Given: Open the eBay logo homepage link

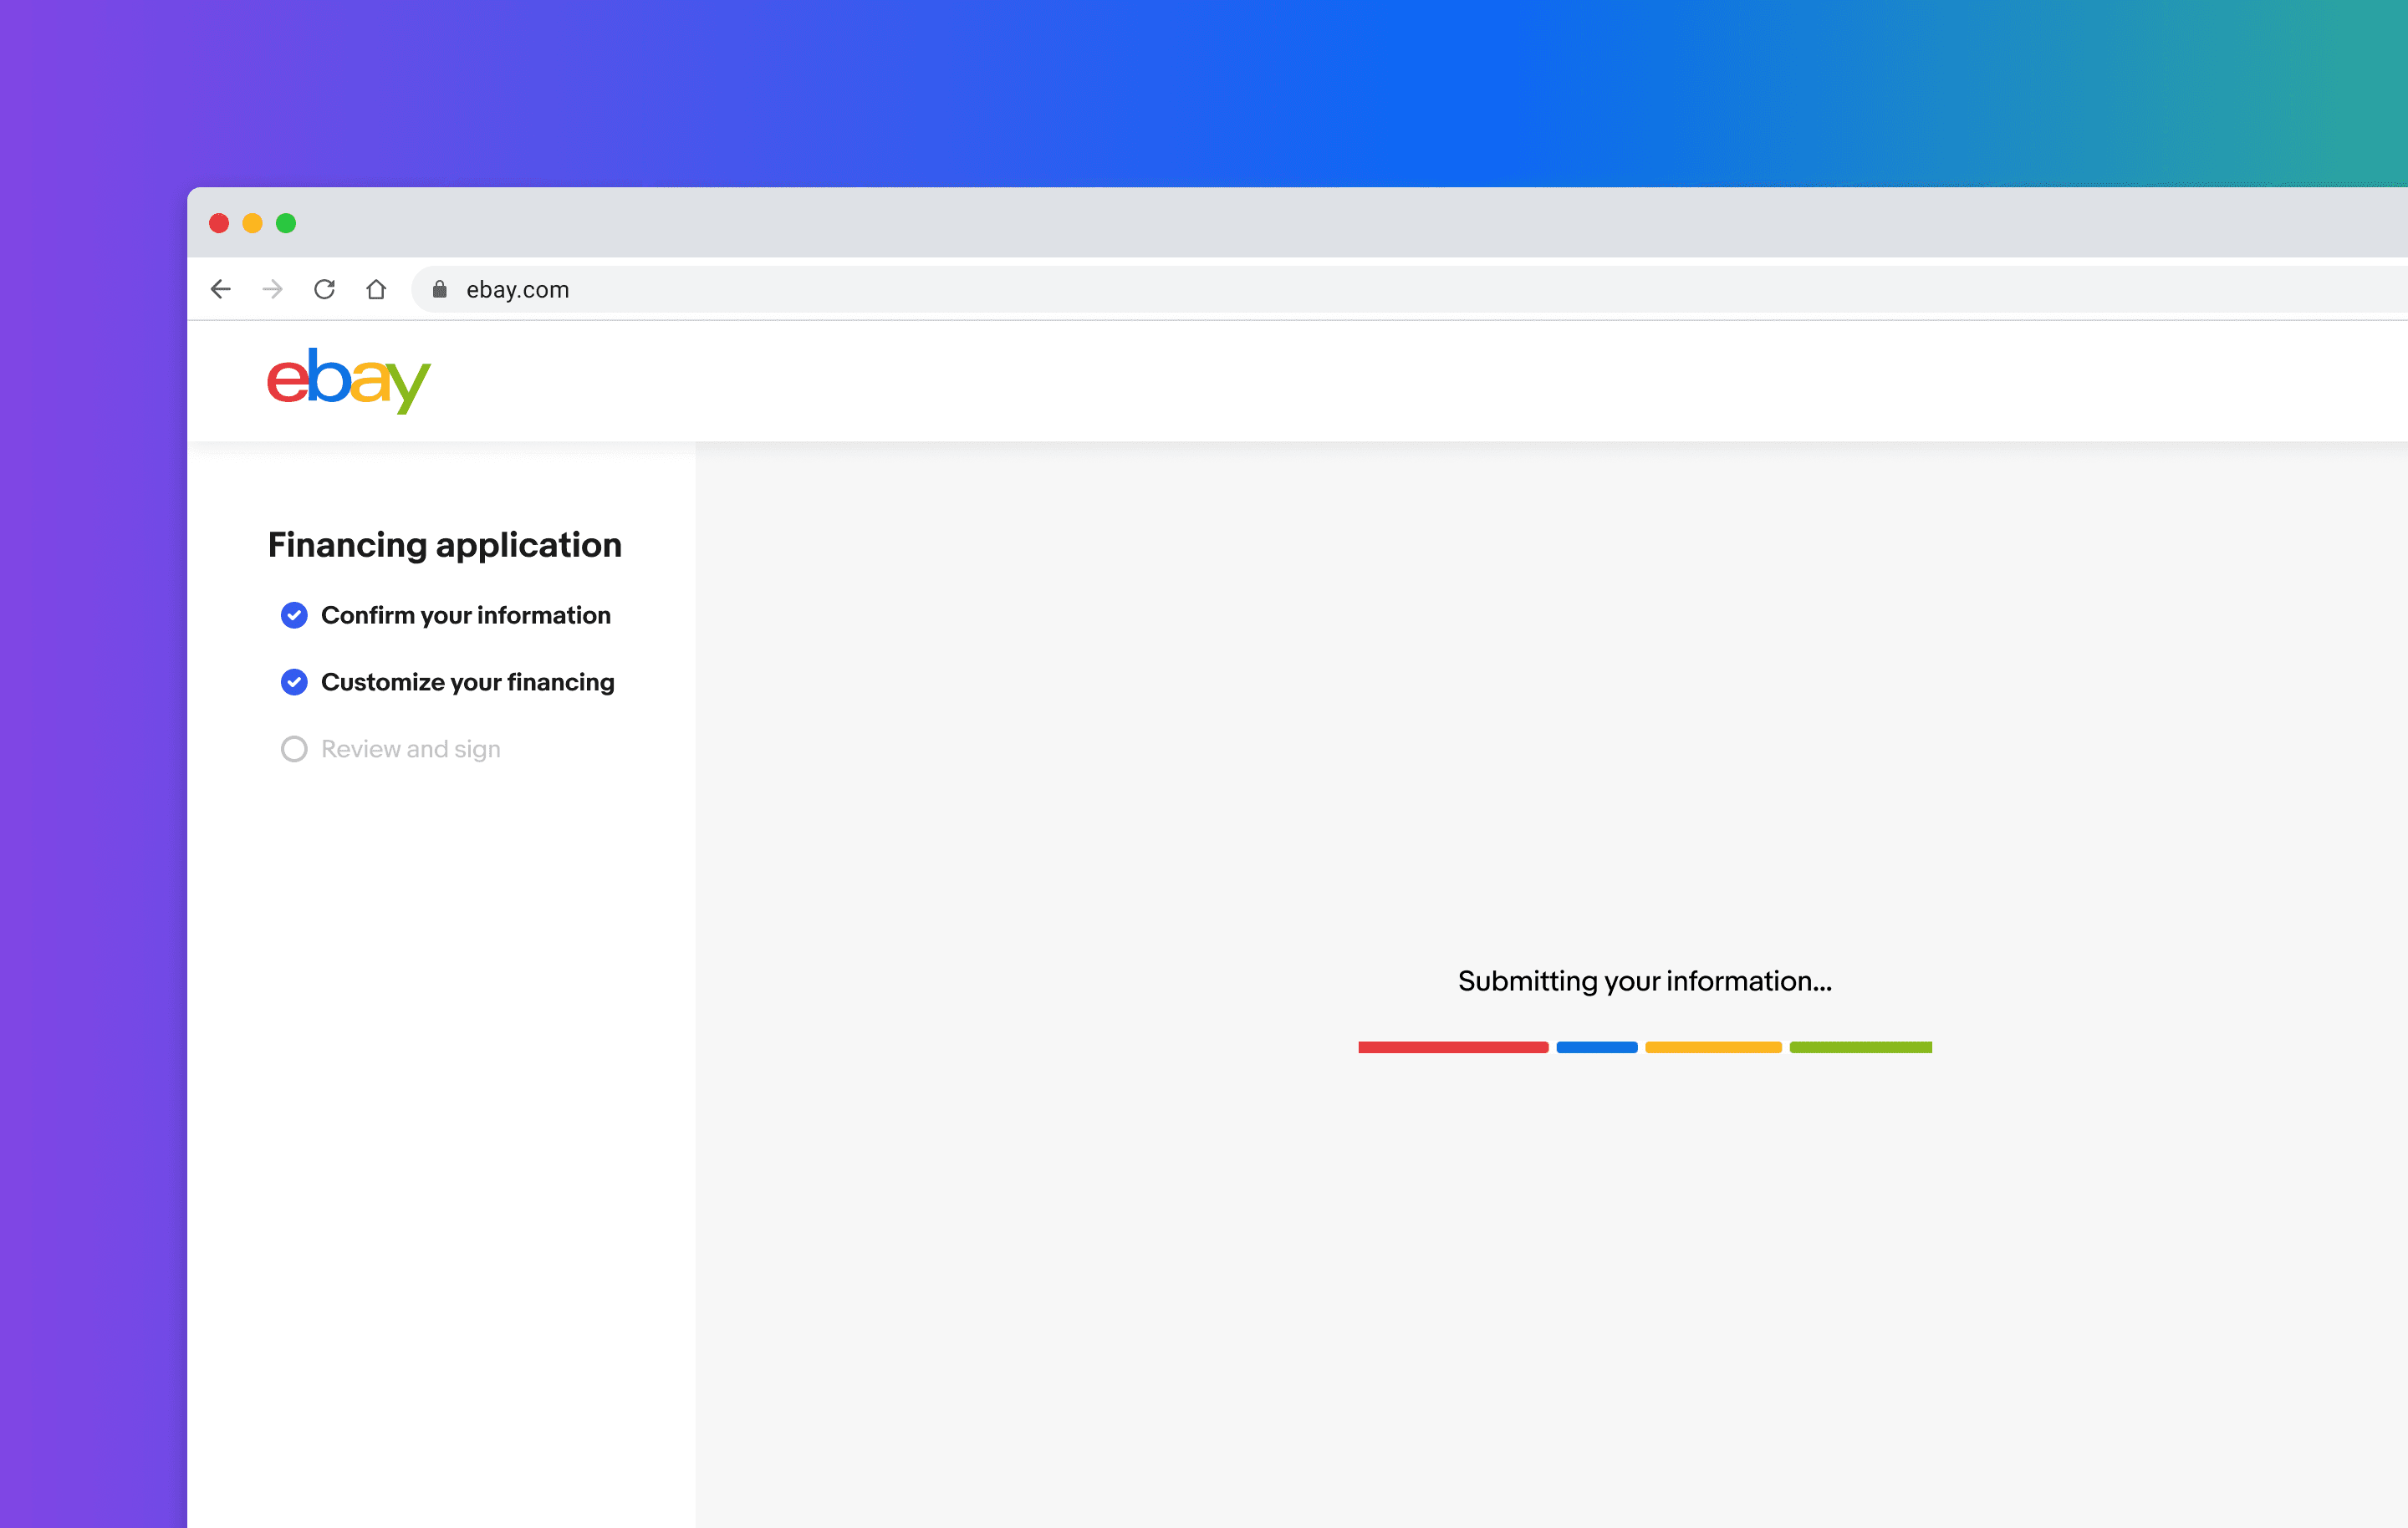Looking at the screenshot, I should pyautogui.click(x=349, y=381).
